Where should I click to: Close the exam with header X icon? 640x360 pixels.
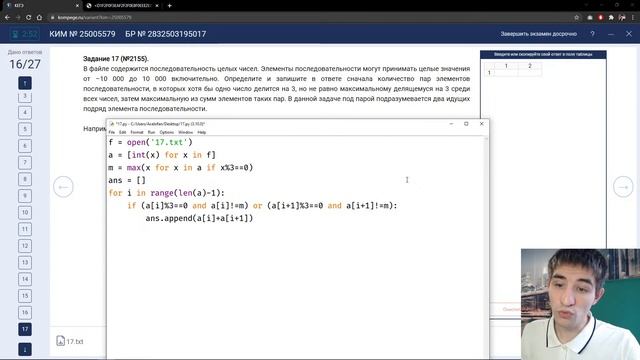click(629, 34)
